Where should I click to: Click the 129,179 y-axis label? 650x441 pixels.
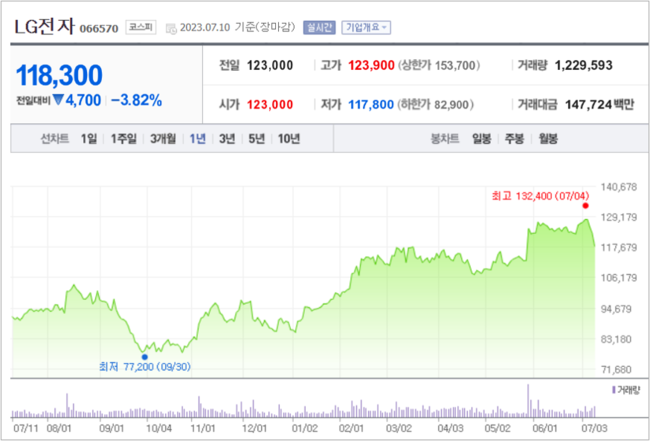pos(618,217)
